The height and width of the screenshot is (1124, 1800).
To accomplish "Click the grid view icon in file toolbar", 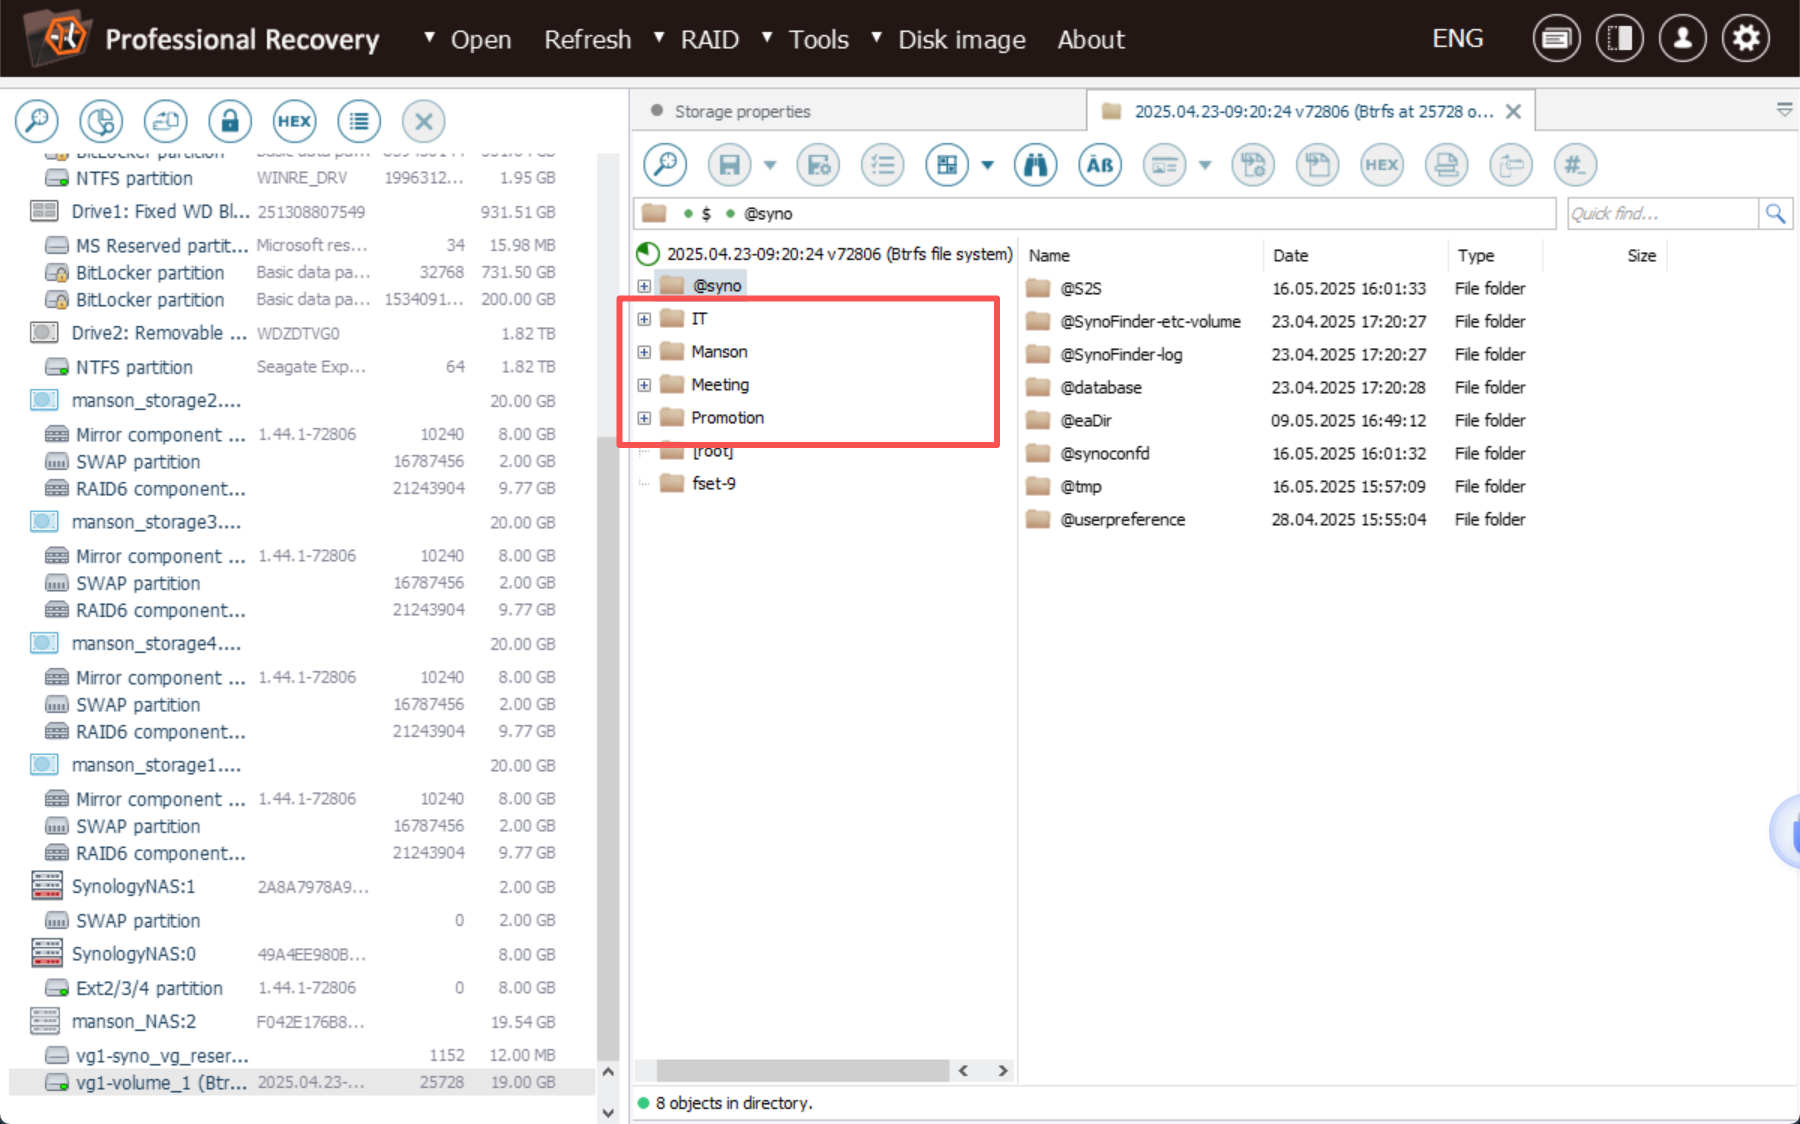I will [947, 165].
